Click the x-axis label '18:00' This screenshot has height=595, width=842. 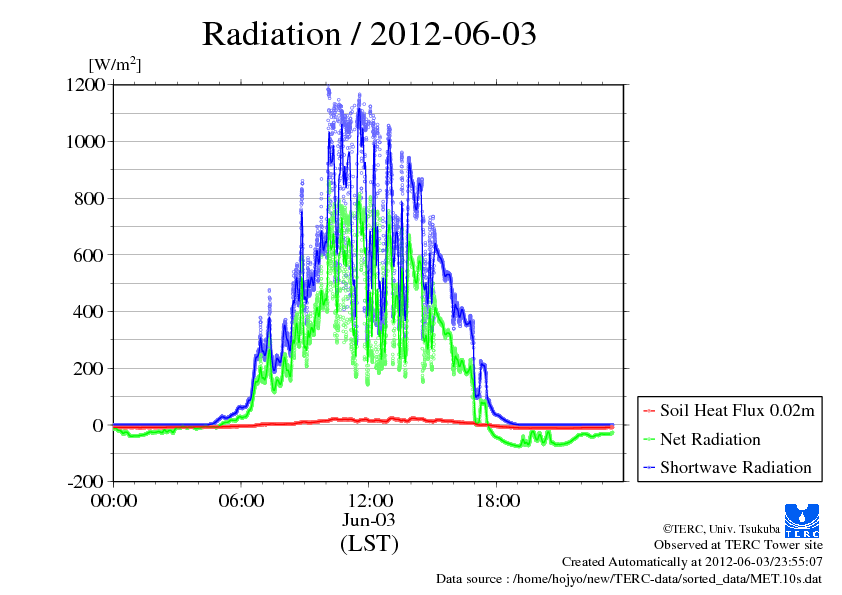(497, 501)
